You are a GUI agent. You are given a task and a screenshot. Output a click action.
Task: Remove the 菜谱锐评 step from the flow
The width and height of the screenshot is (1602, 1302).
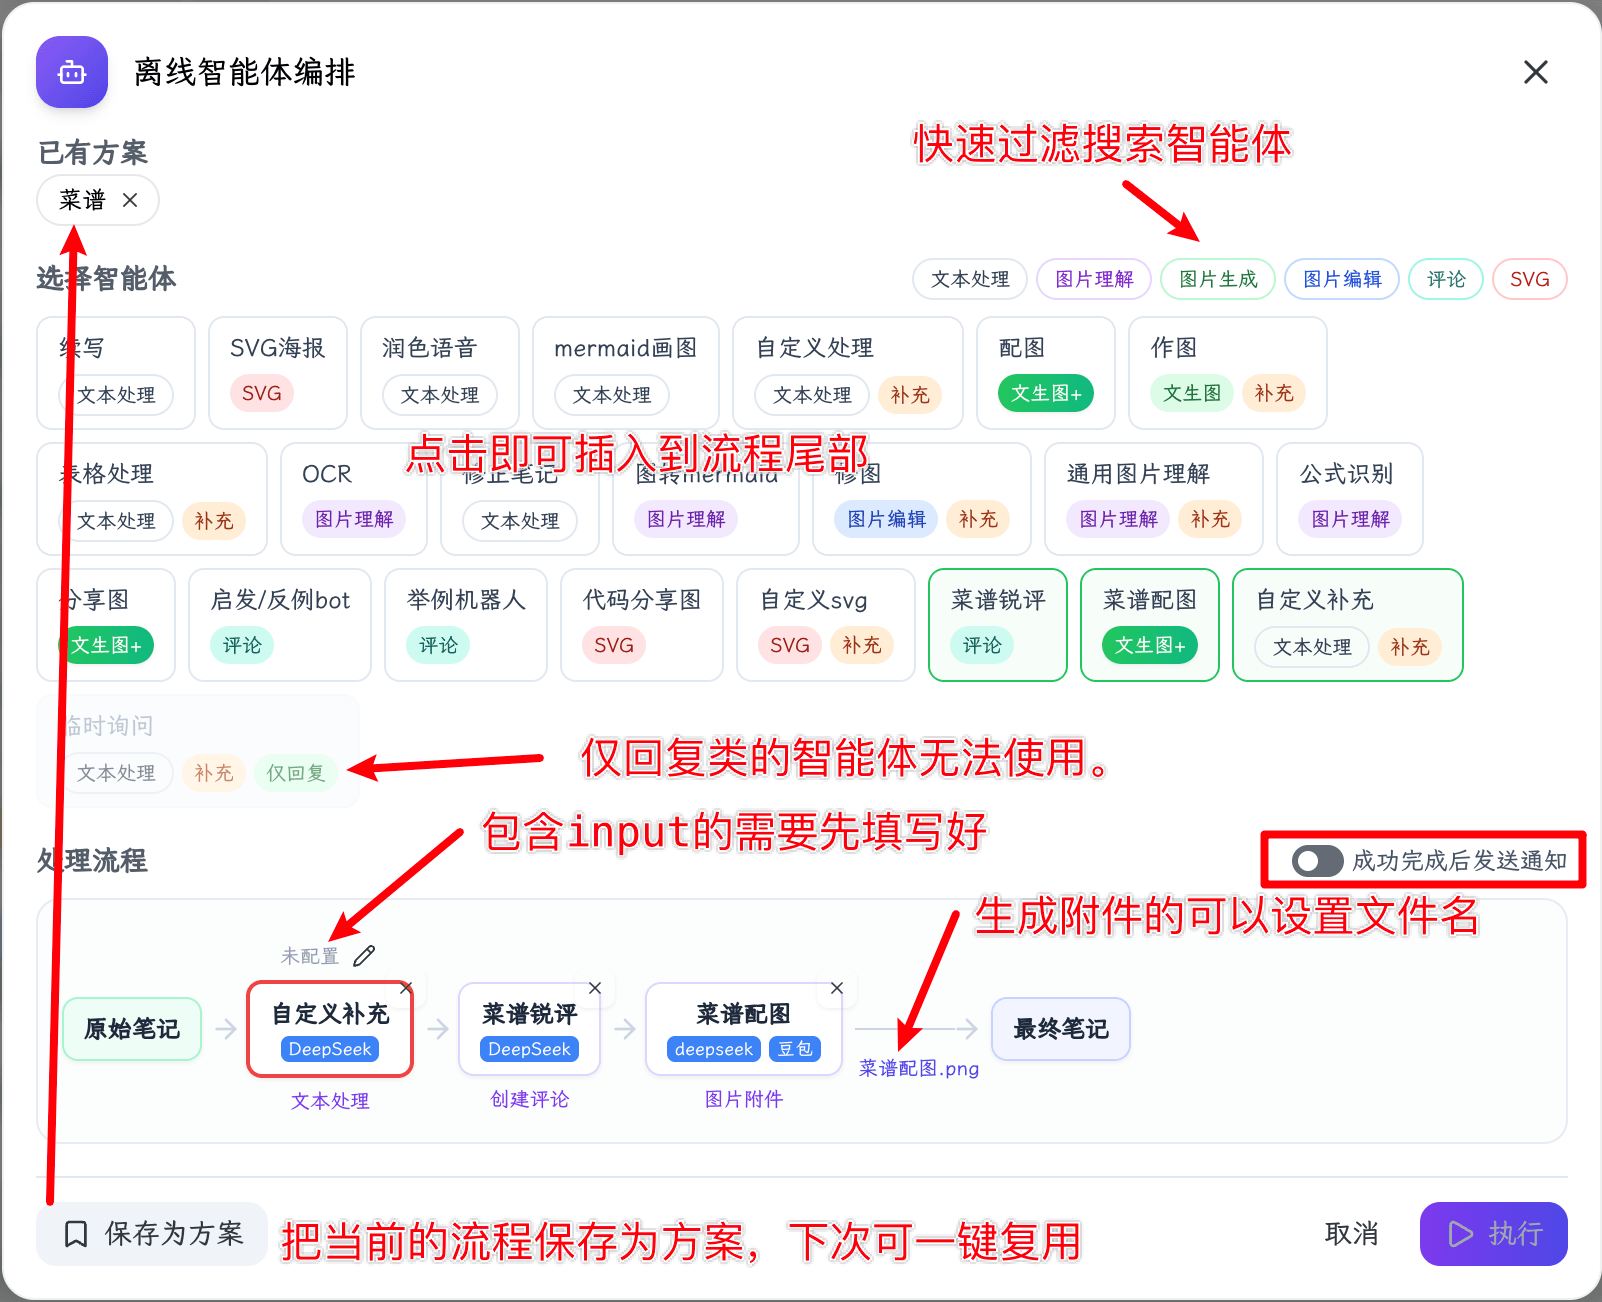595,988
